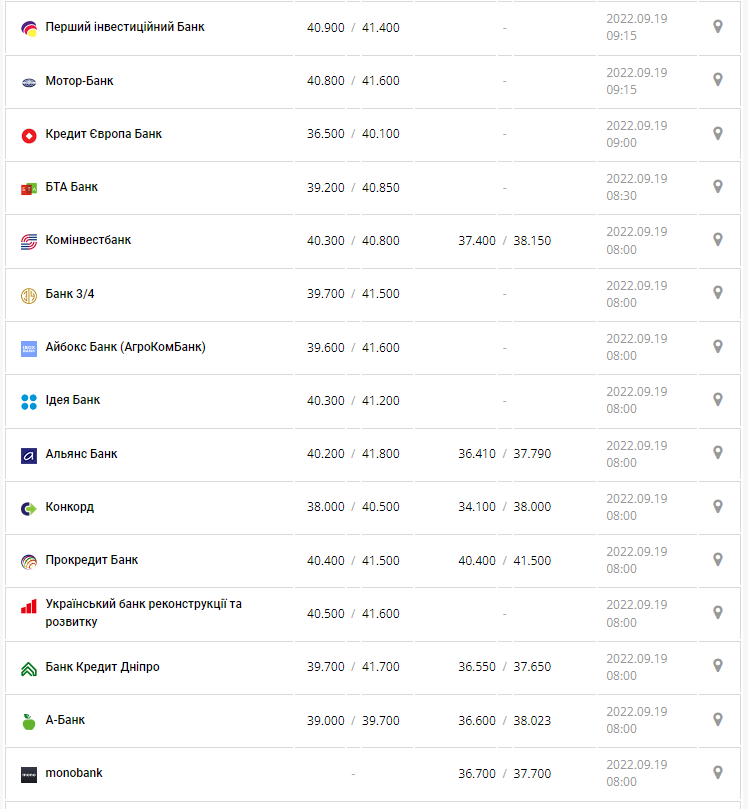Click Конкорд cash rate 38.000 / 40.500
This screenshot has width=748, height=809.
pyautogui.click(x=353, y=507)
